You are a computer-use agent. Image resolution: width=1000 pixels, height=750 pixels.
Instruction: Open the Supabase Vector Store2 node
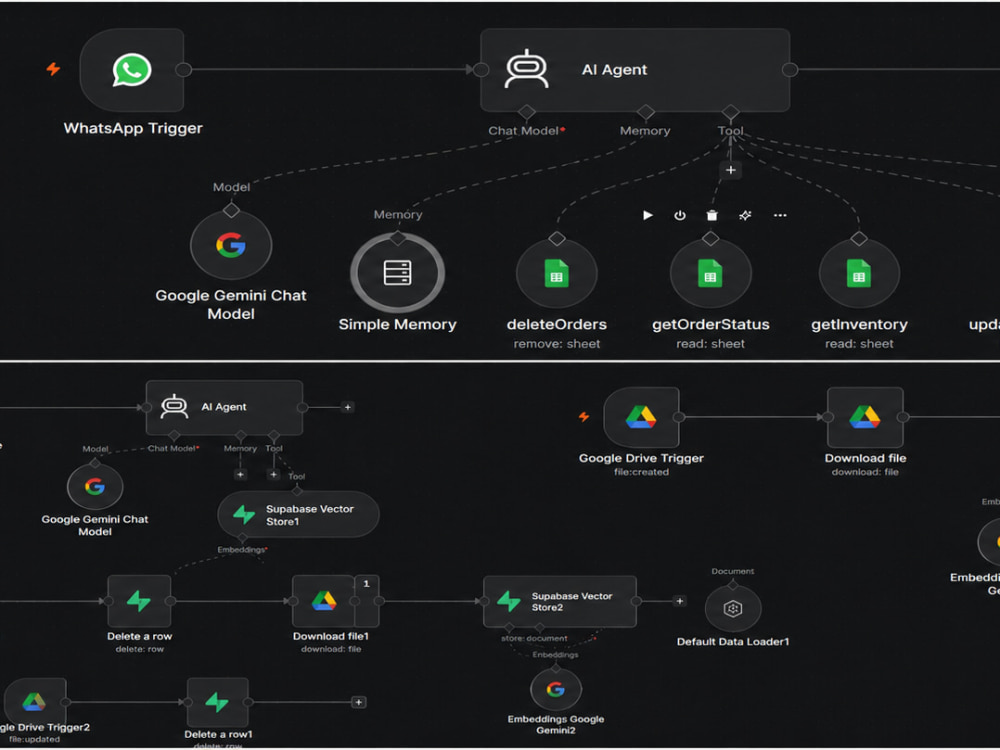560,601
